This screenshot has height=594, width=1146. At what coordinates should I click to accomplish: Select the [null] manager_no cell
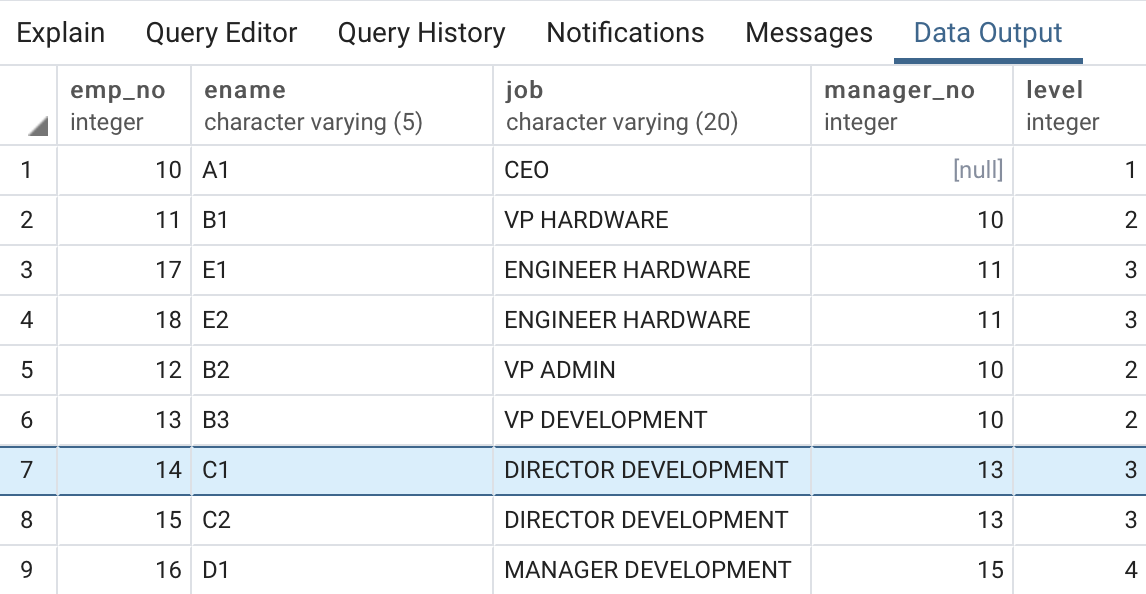(911, 170)
